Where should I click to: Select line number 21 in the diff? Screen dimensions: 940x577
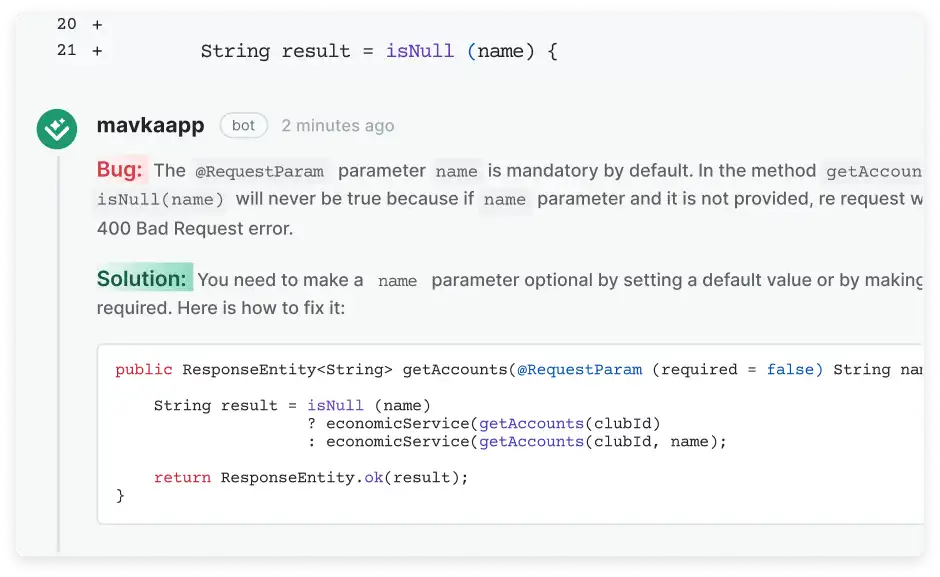click(66, 51)
